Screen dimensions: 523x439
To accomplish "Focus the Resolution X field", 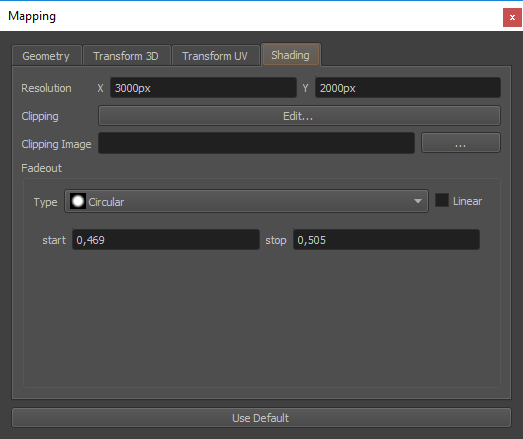I will point(203,88).
